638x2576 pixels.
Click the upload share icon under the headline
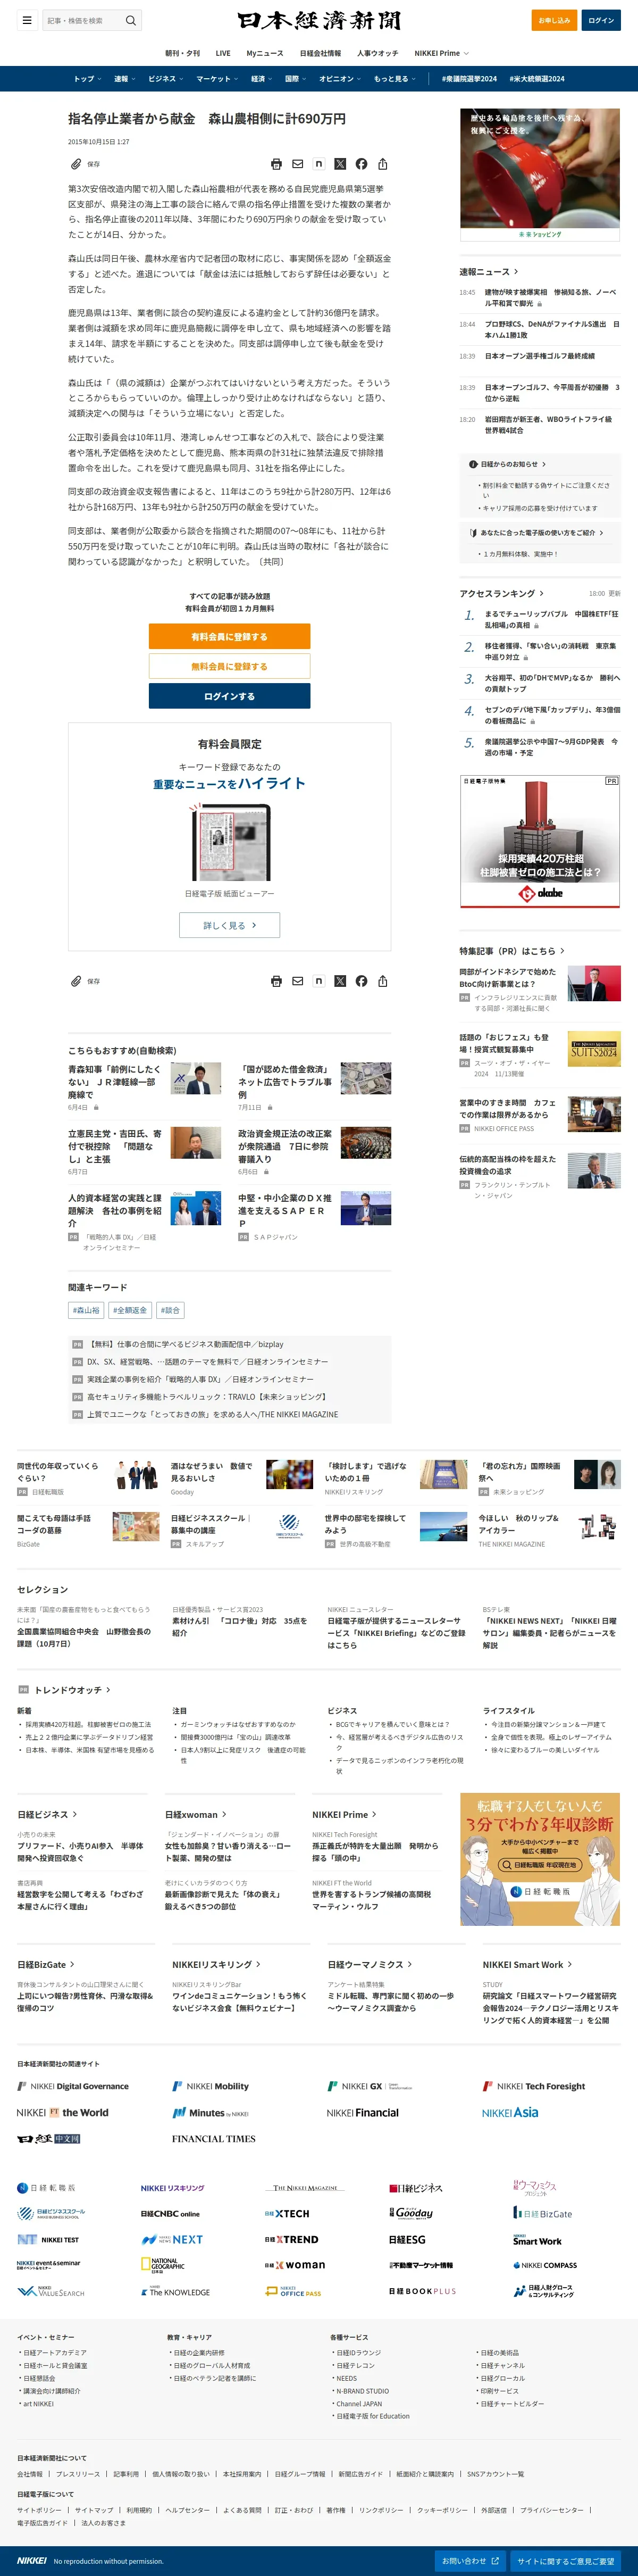382,164
